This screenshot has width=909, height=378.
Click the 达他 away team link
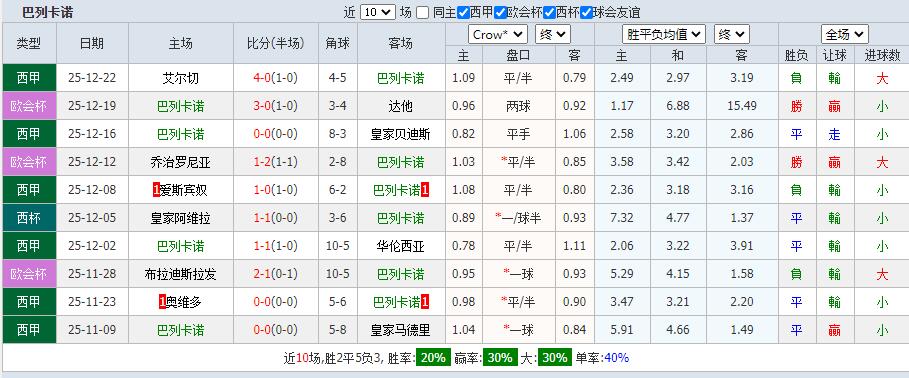(x=401, y=106)
